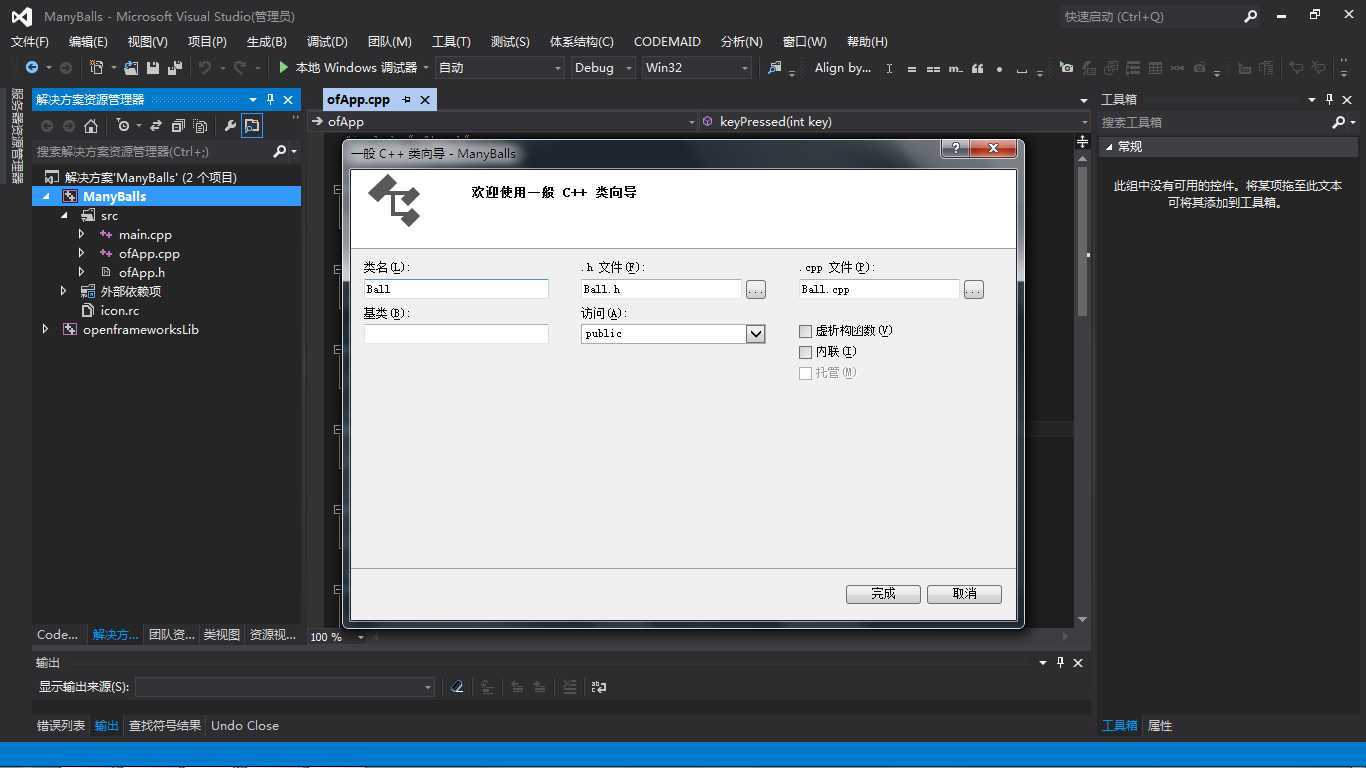This screenshot has height=768, width=1366.
Task: Click the Clear All eraser icon in Output panel
Action: tap(457, 687)
